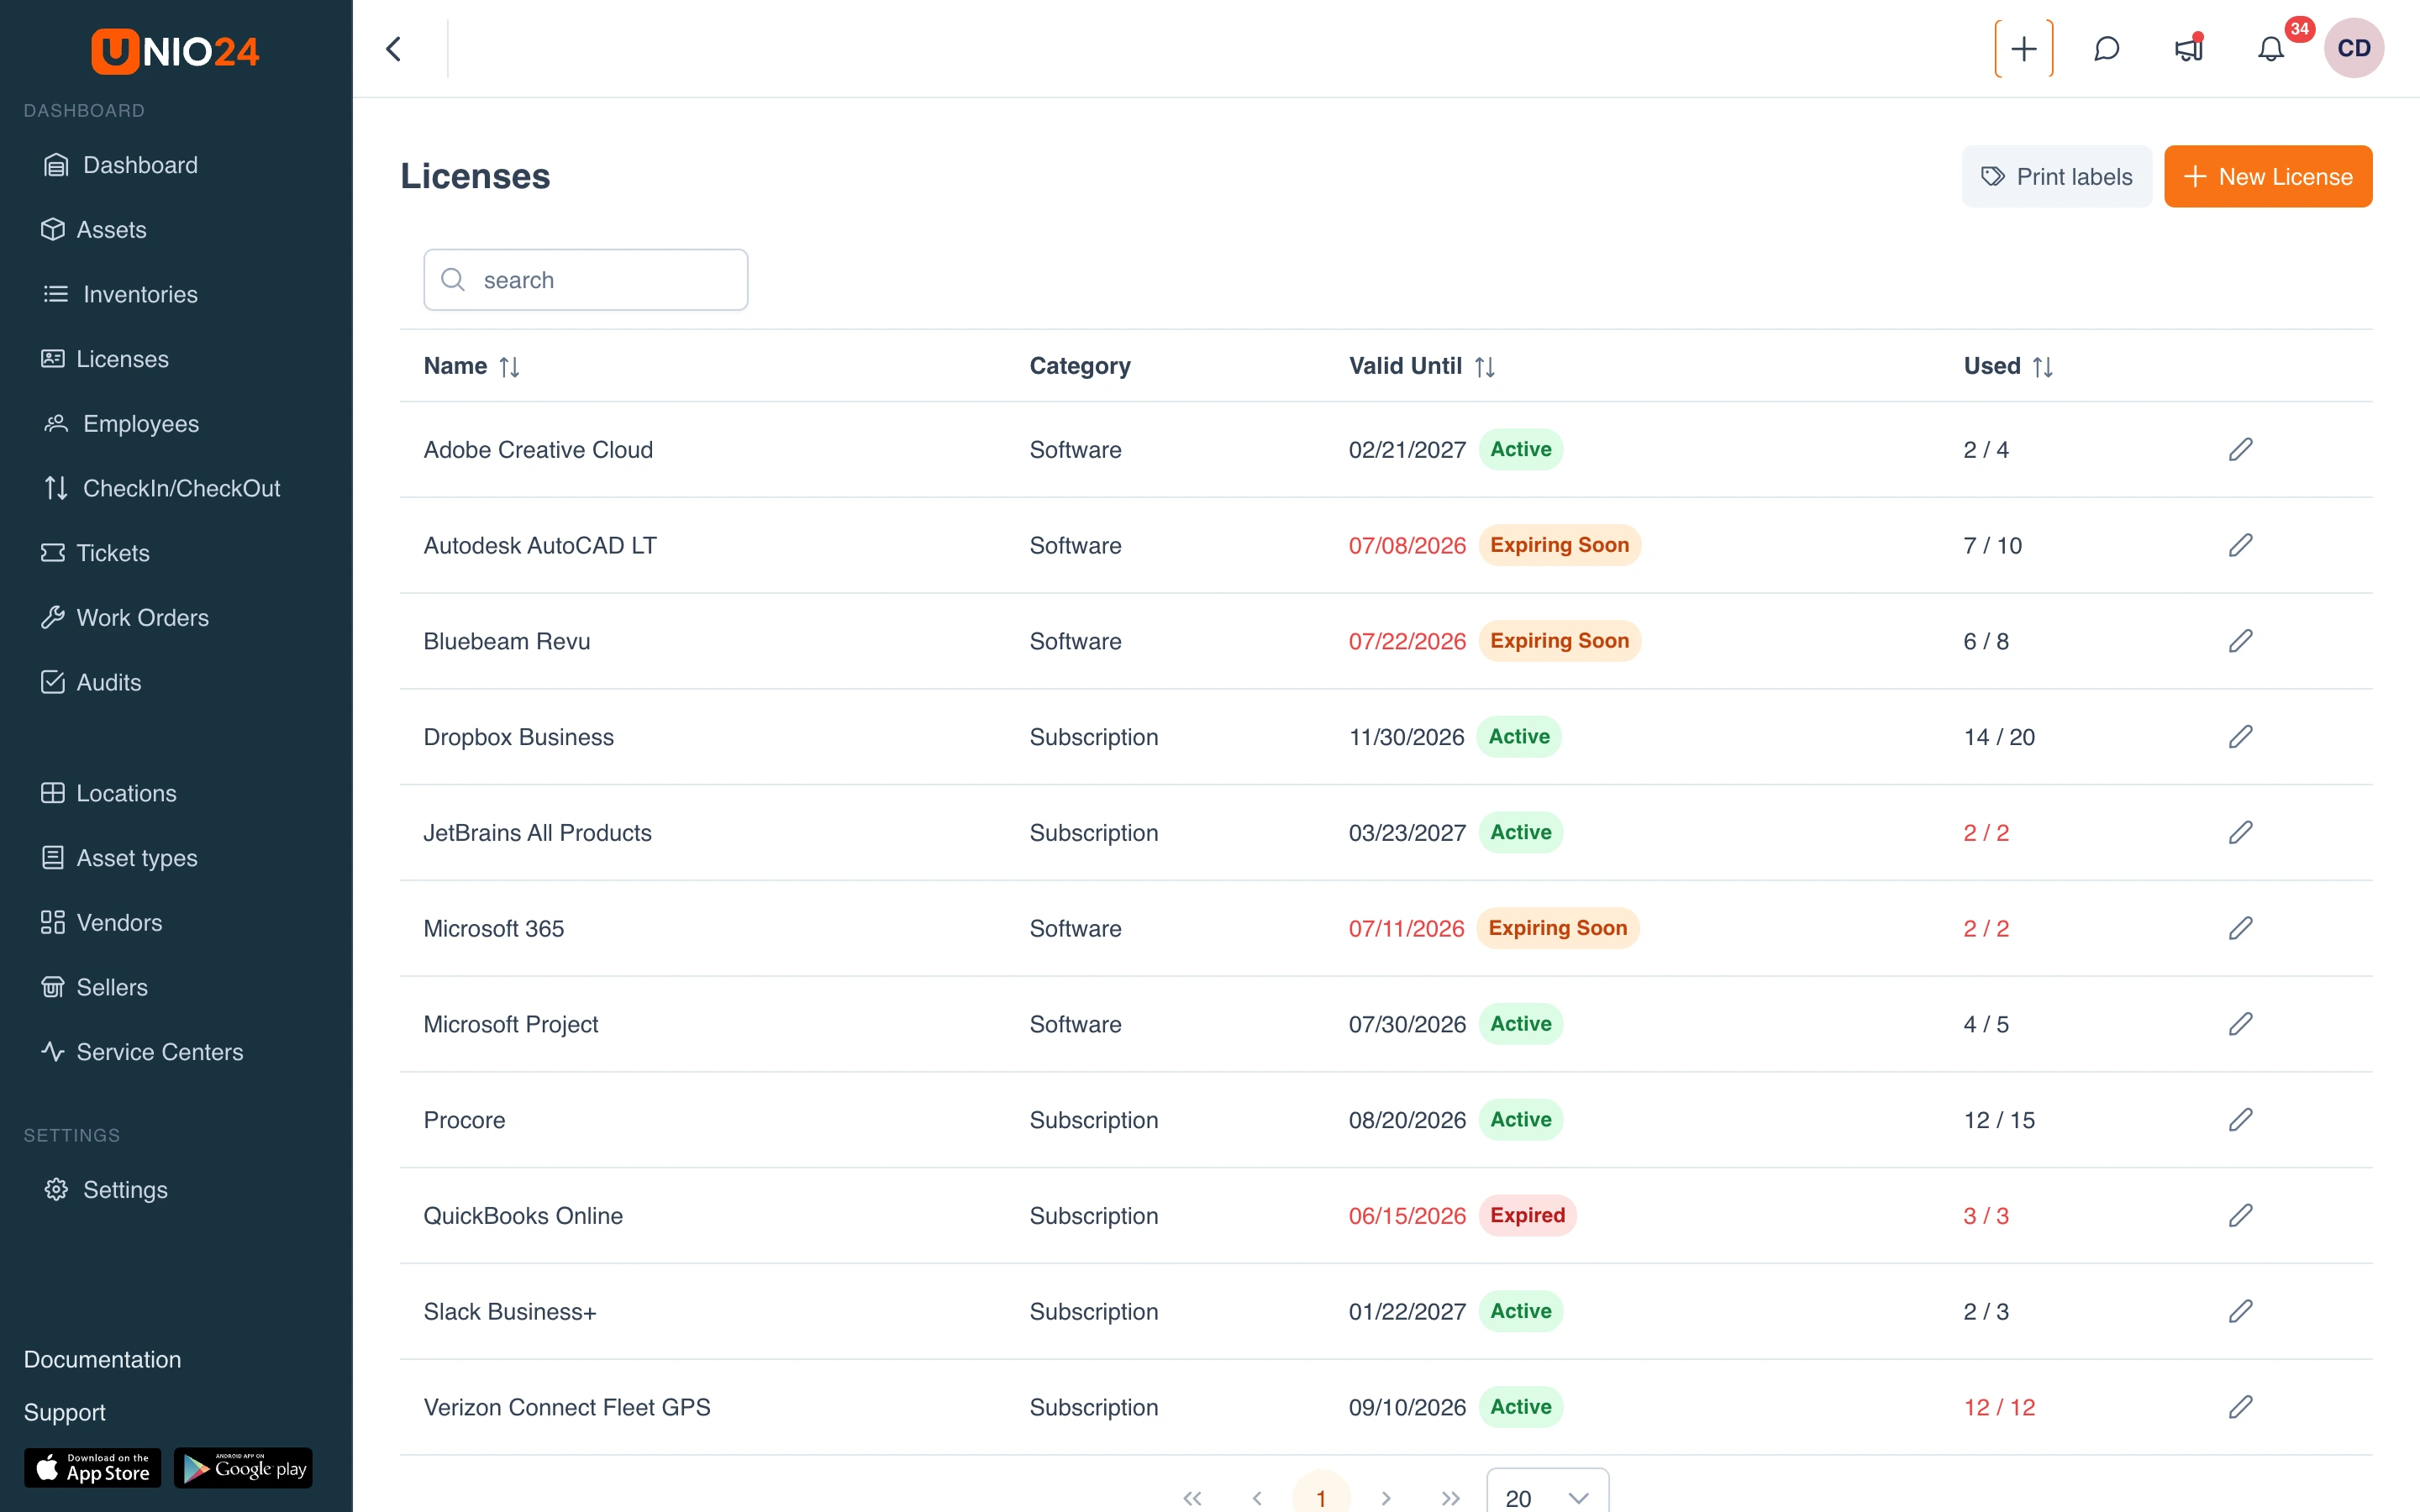The image size is (2420, 1512).
Task: Click the Procore row name
Action: 464,1120
